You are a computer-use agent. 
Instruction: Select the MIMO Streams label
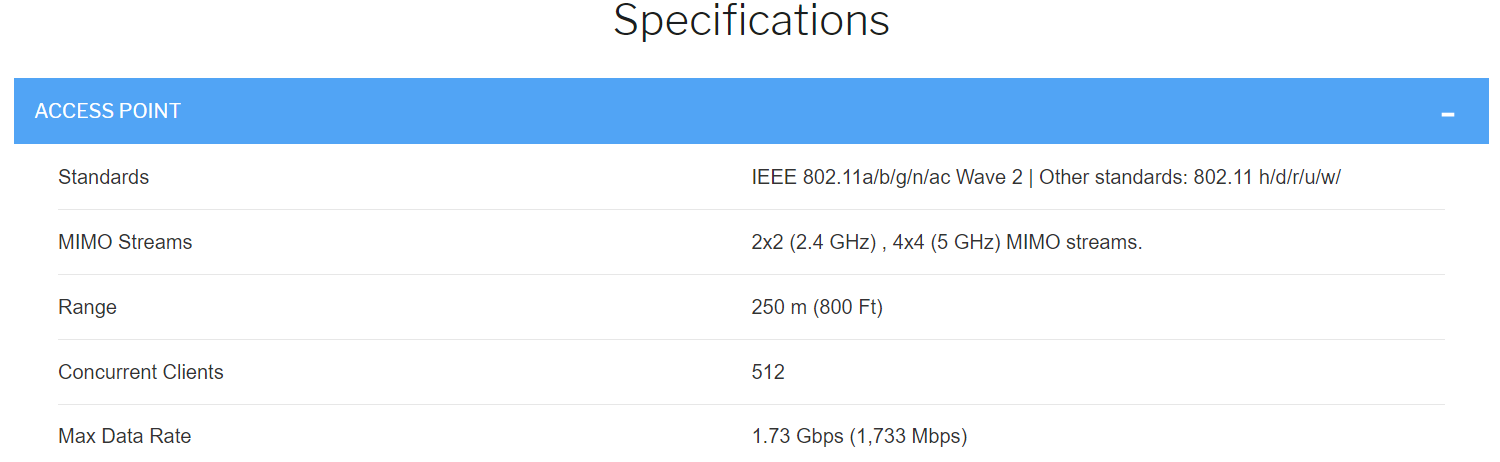coord(125,242)
